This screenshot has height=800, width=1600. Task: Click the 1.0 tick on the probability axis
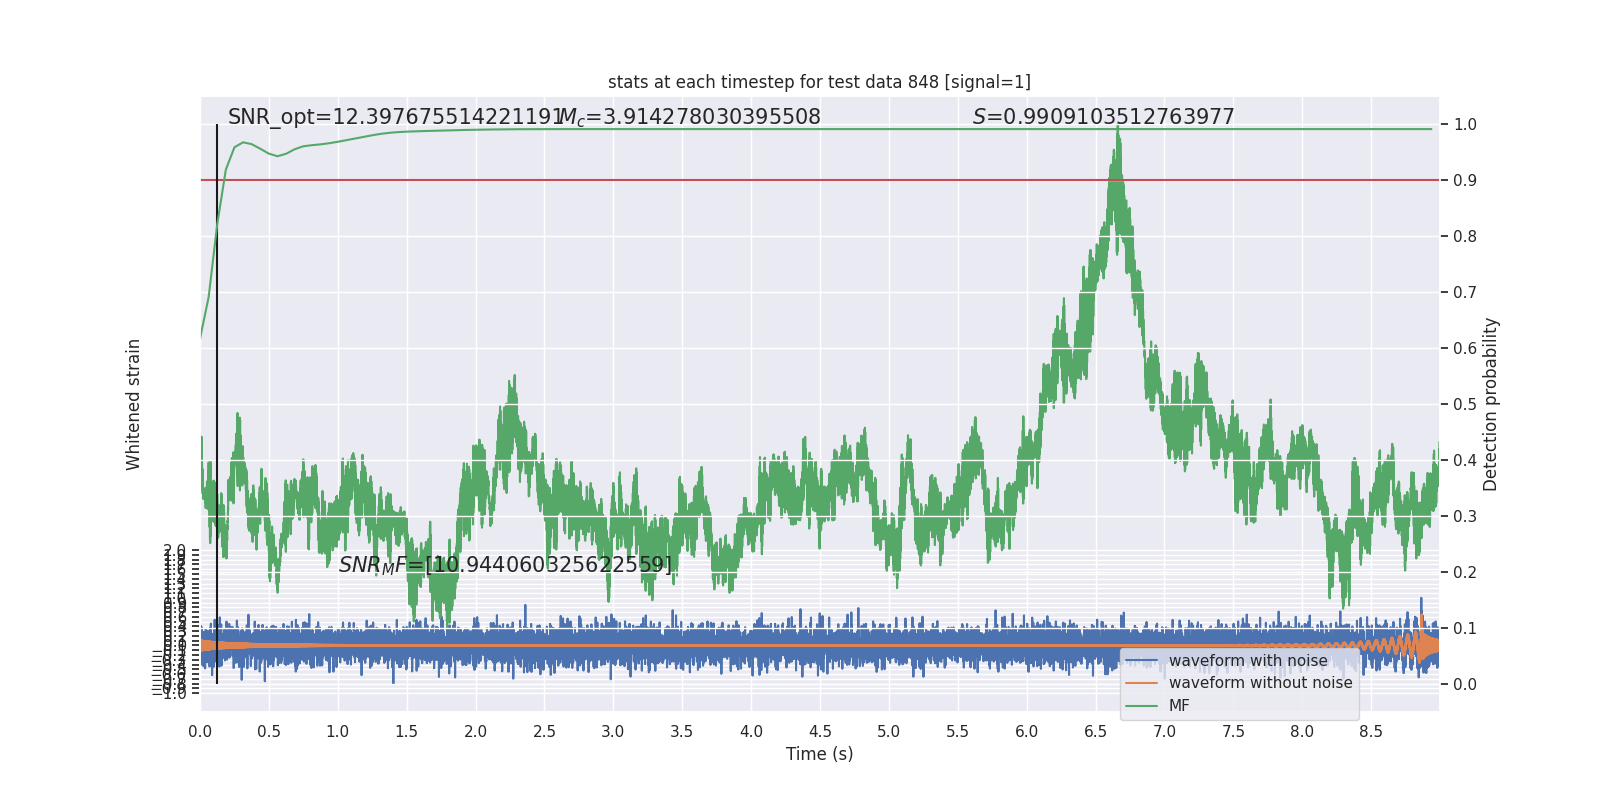pyautogui.click(x=1465, y=125)
